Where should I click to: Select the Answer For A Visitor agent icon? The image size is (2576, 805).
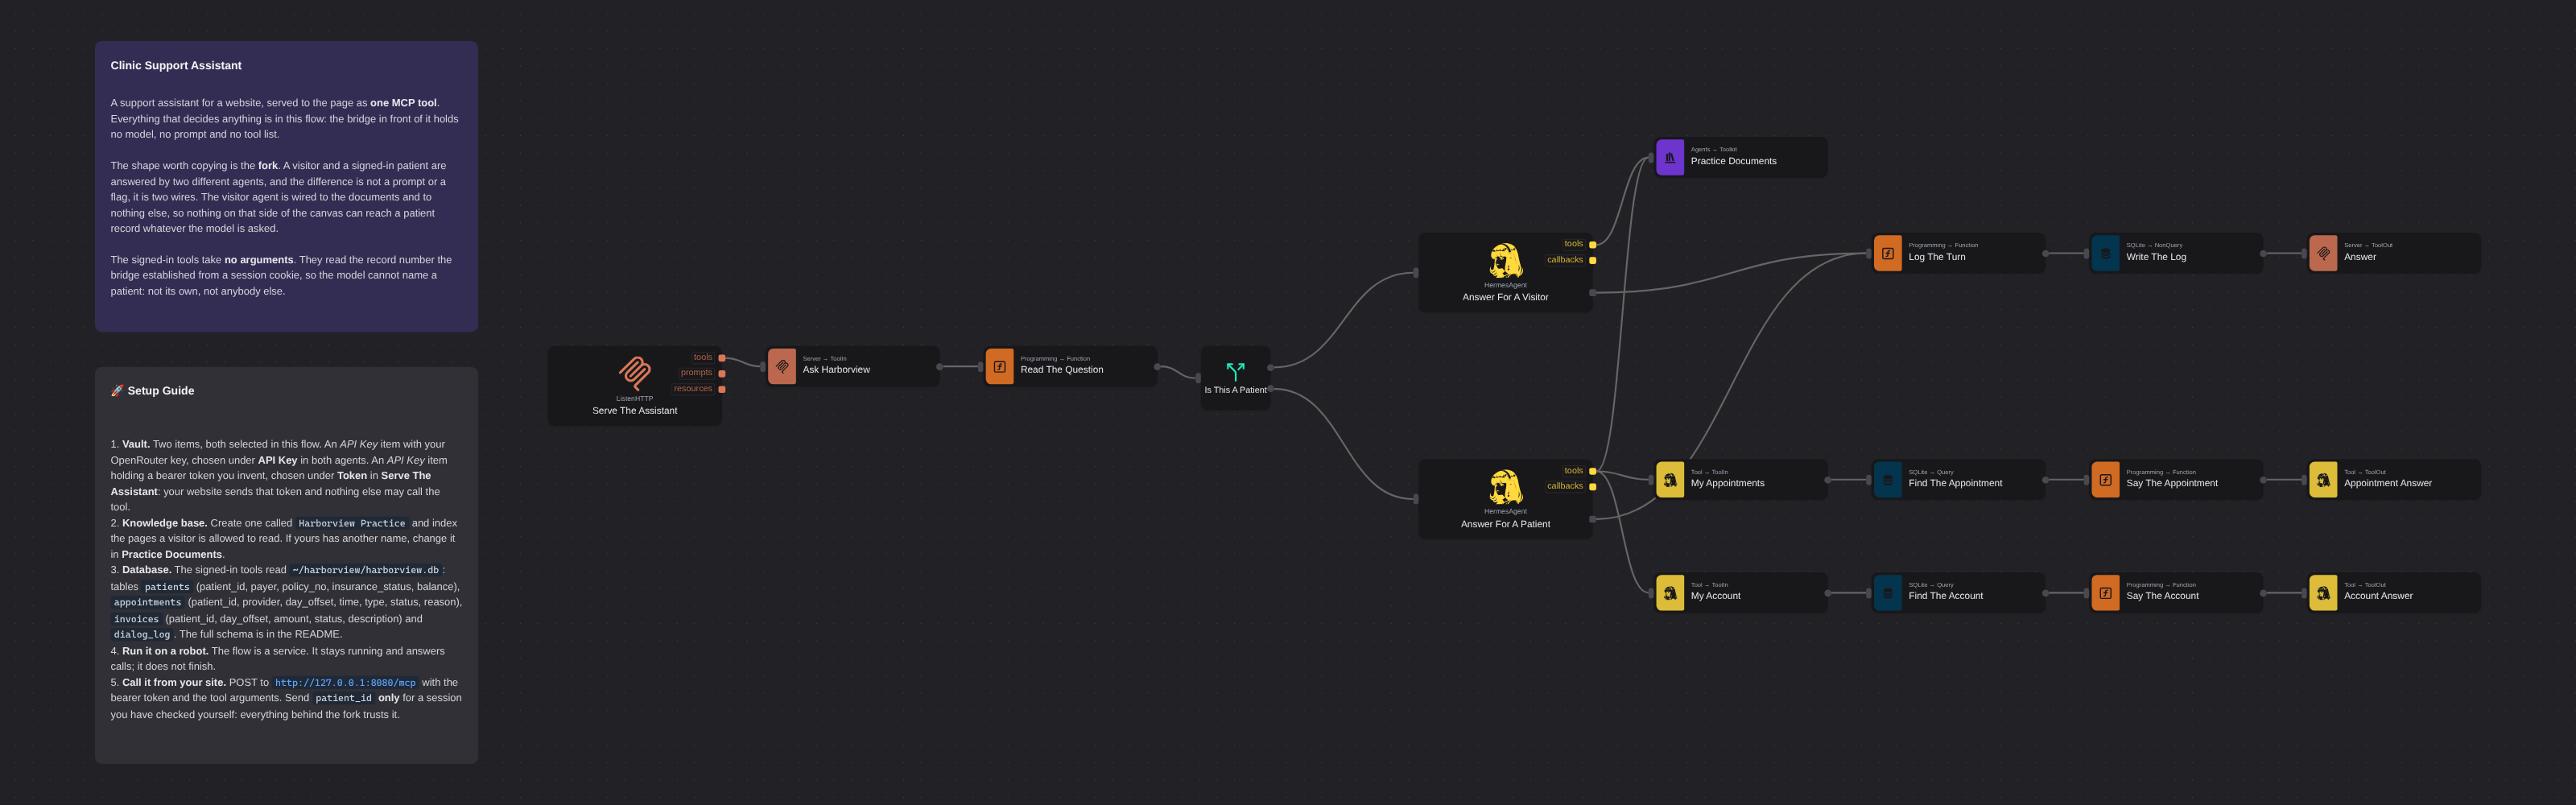tap(1505, 260)
